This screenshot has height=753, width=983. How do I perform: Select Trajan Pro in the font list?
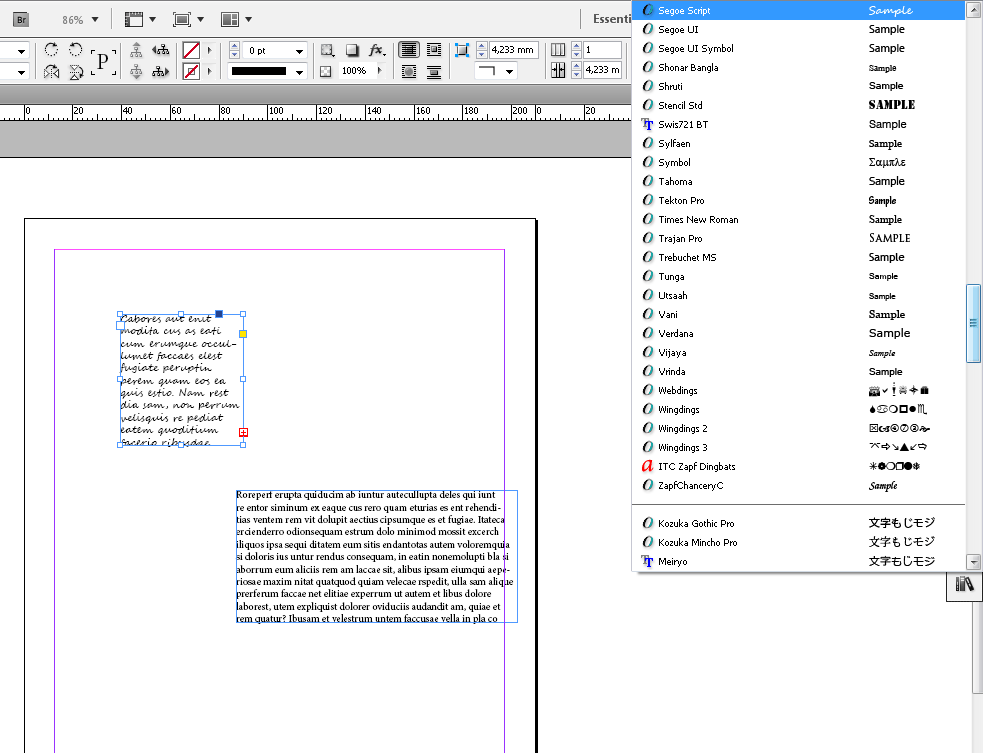(798, 238)
